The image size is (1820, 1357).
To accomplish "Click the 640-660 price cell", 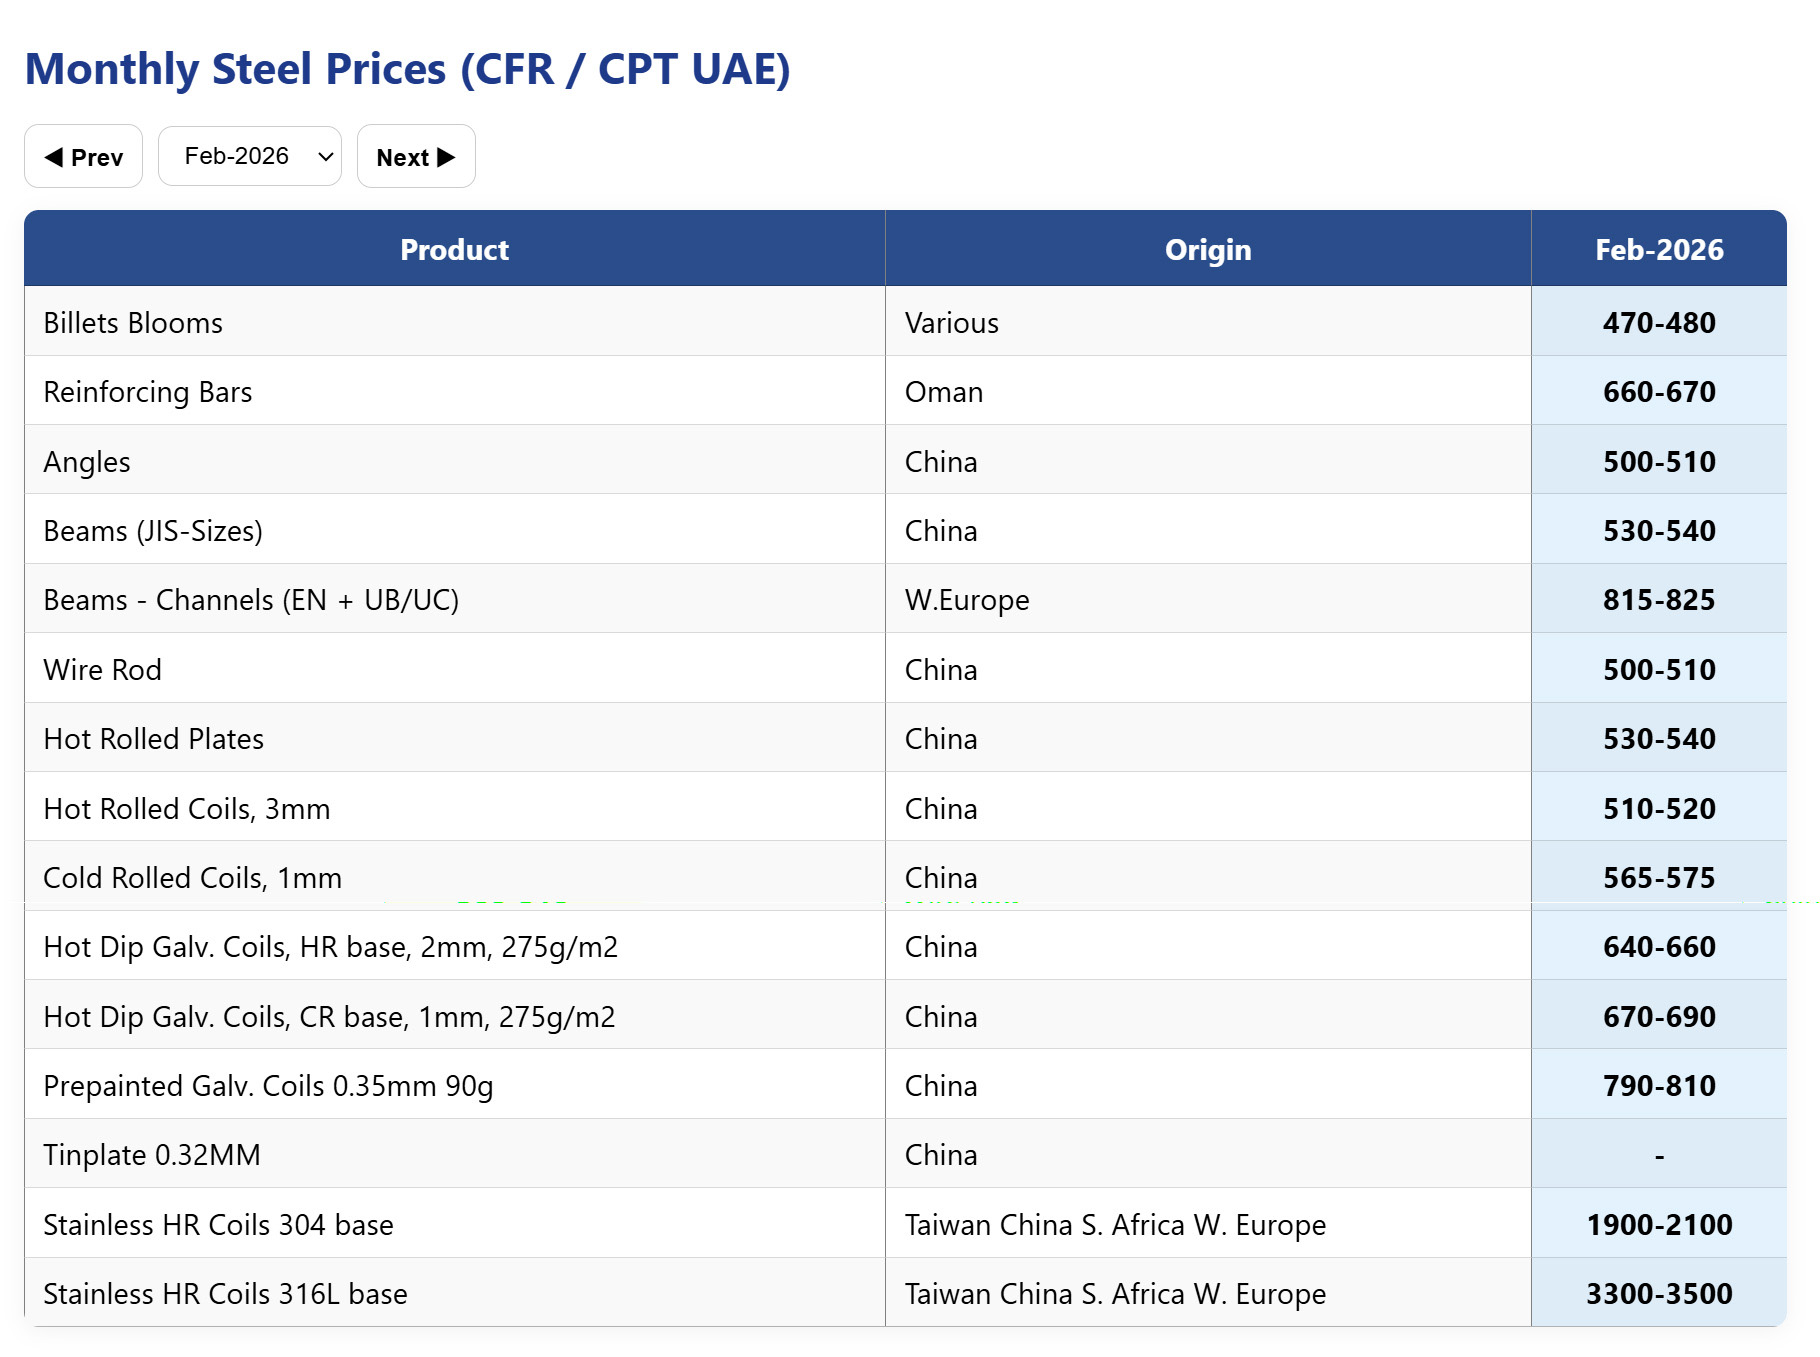I will pos(1658,947).
